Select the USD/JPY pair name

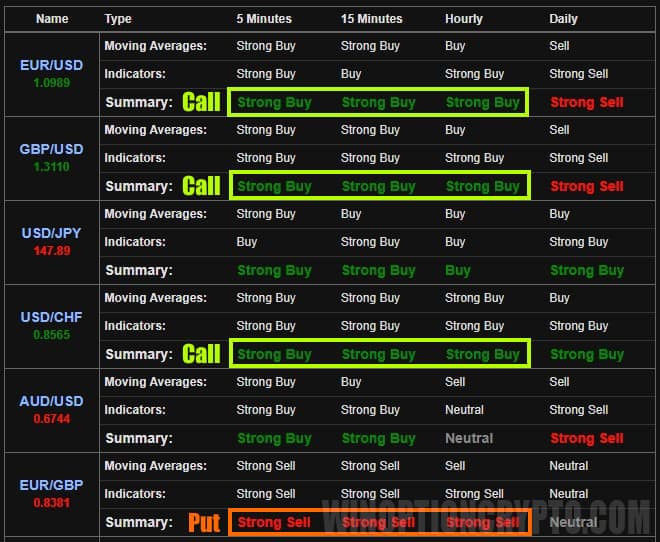pos(52,233)
